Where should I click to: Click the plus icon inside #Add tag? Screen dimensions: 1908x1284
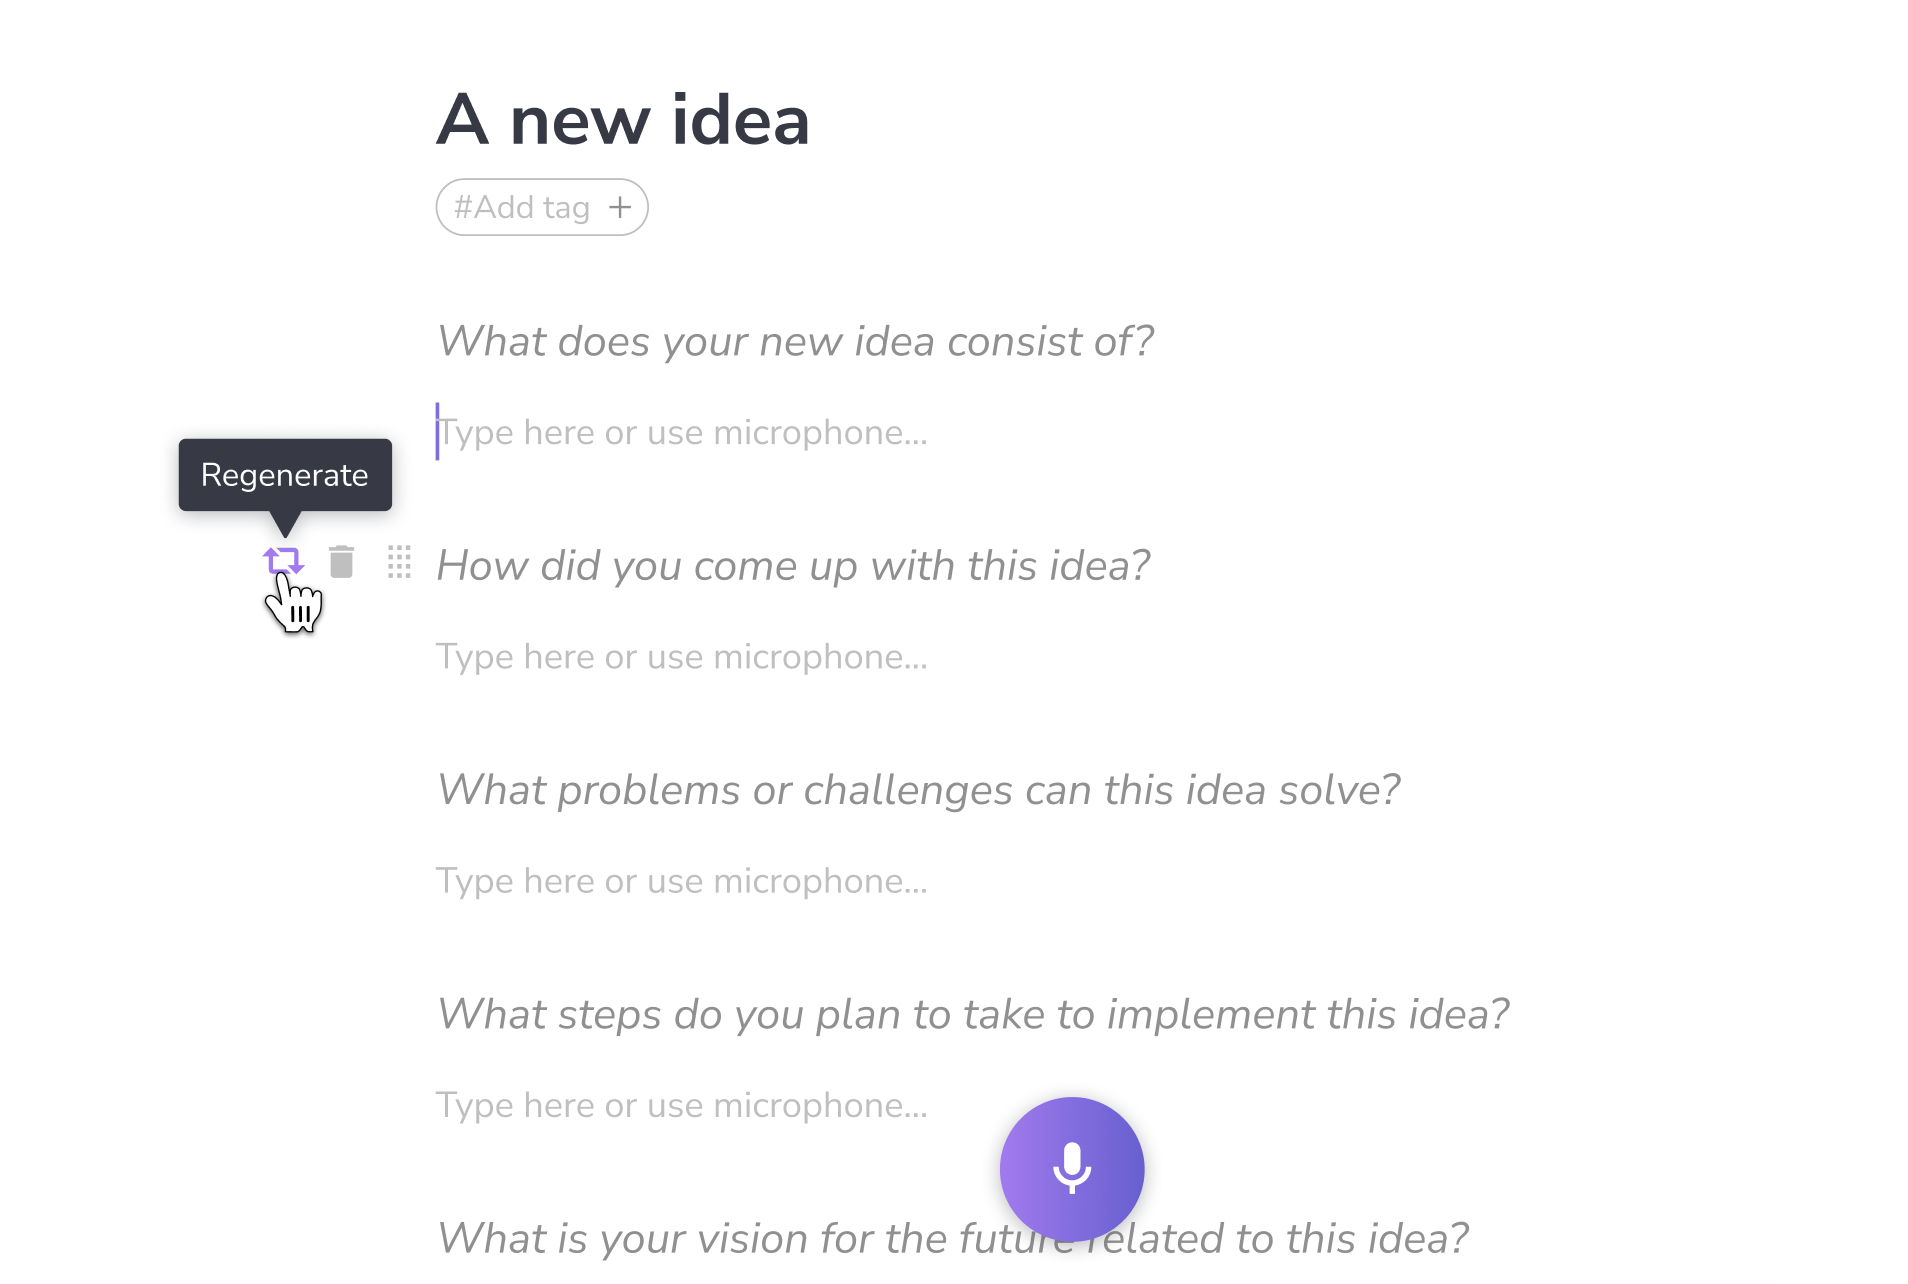click(620, 206)
